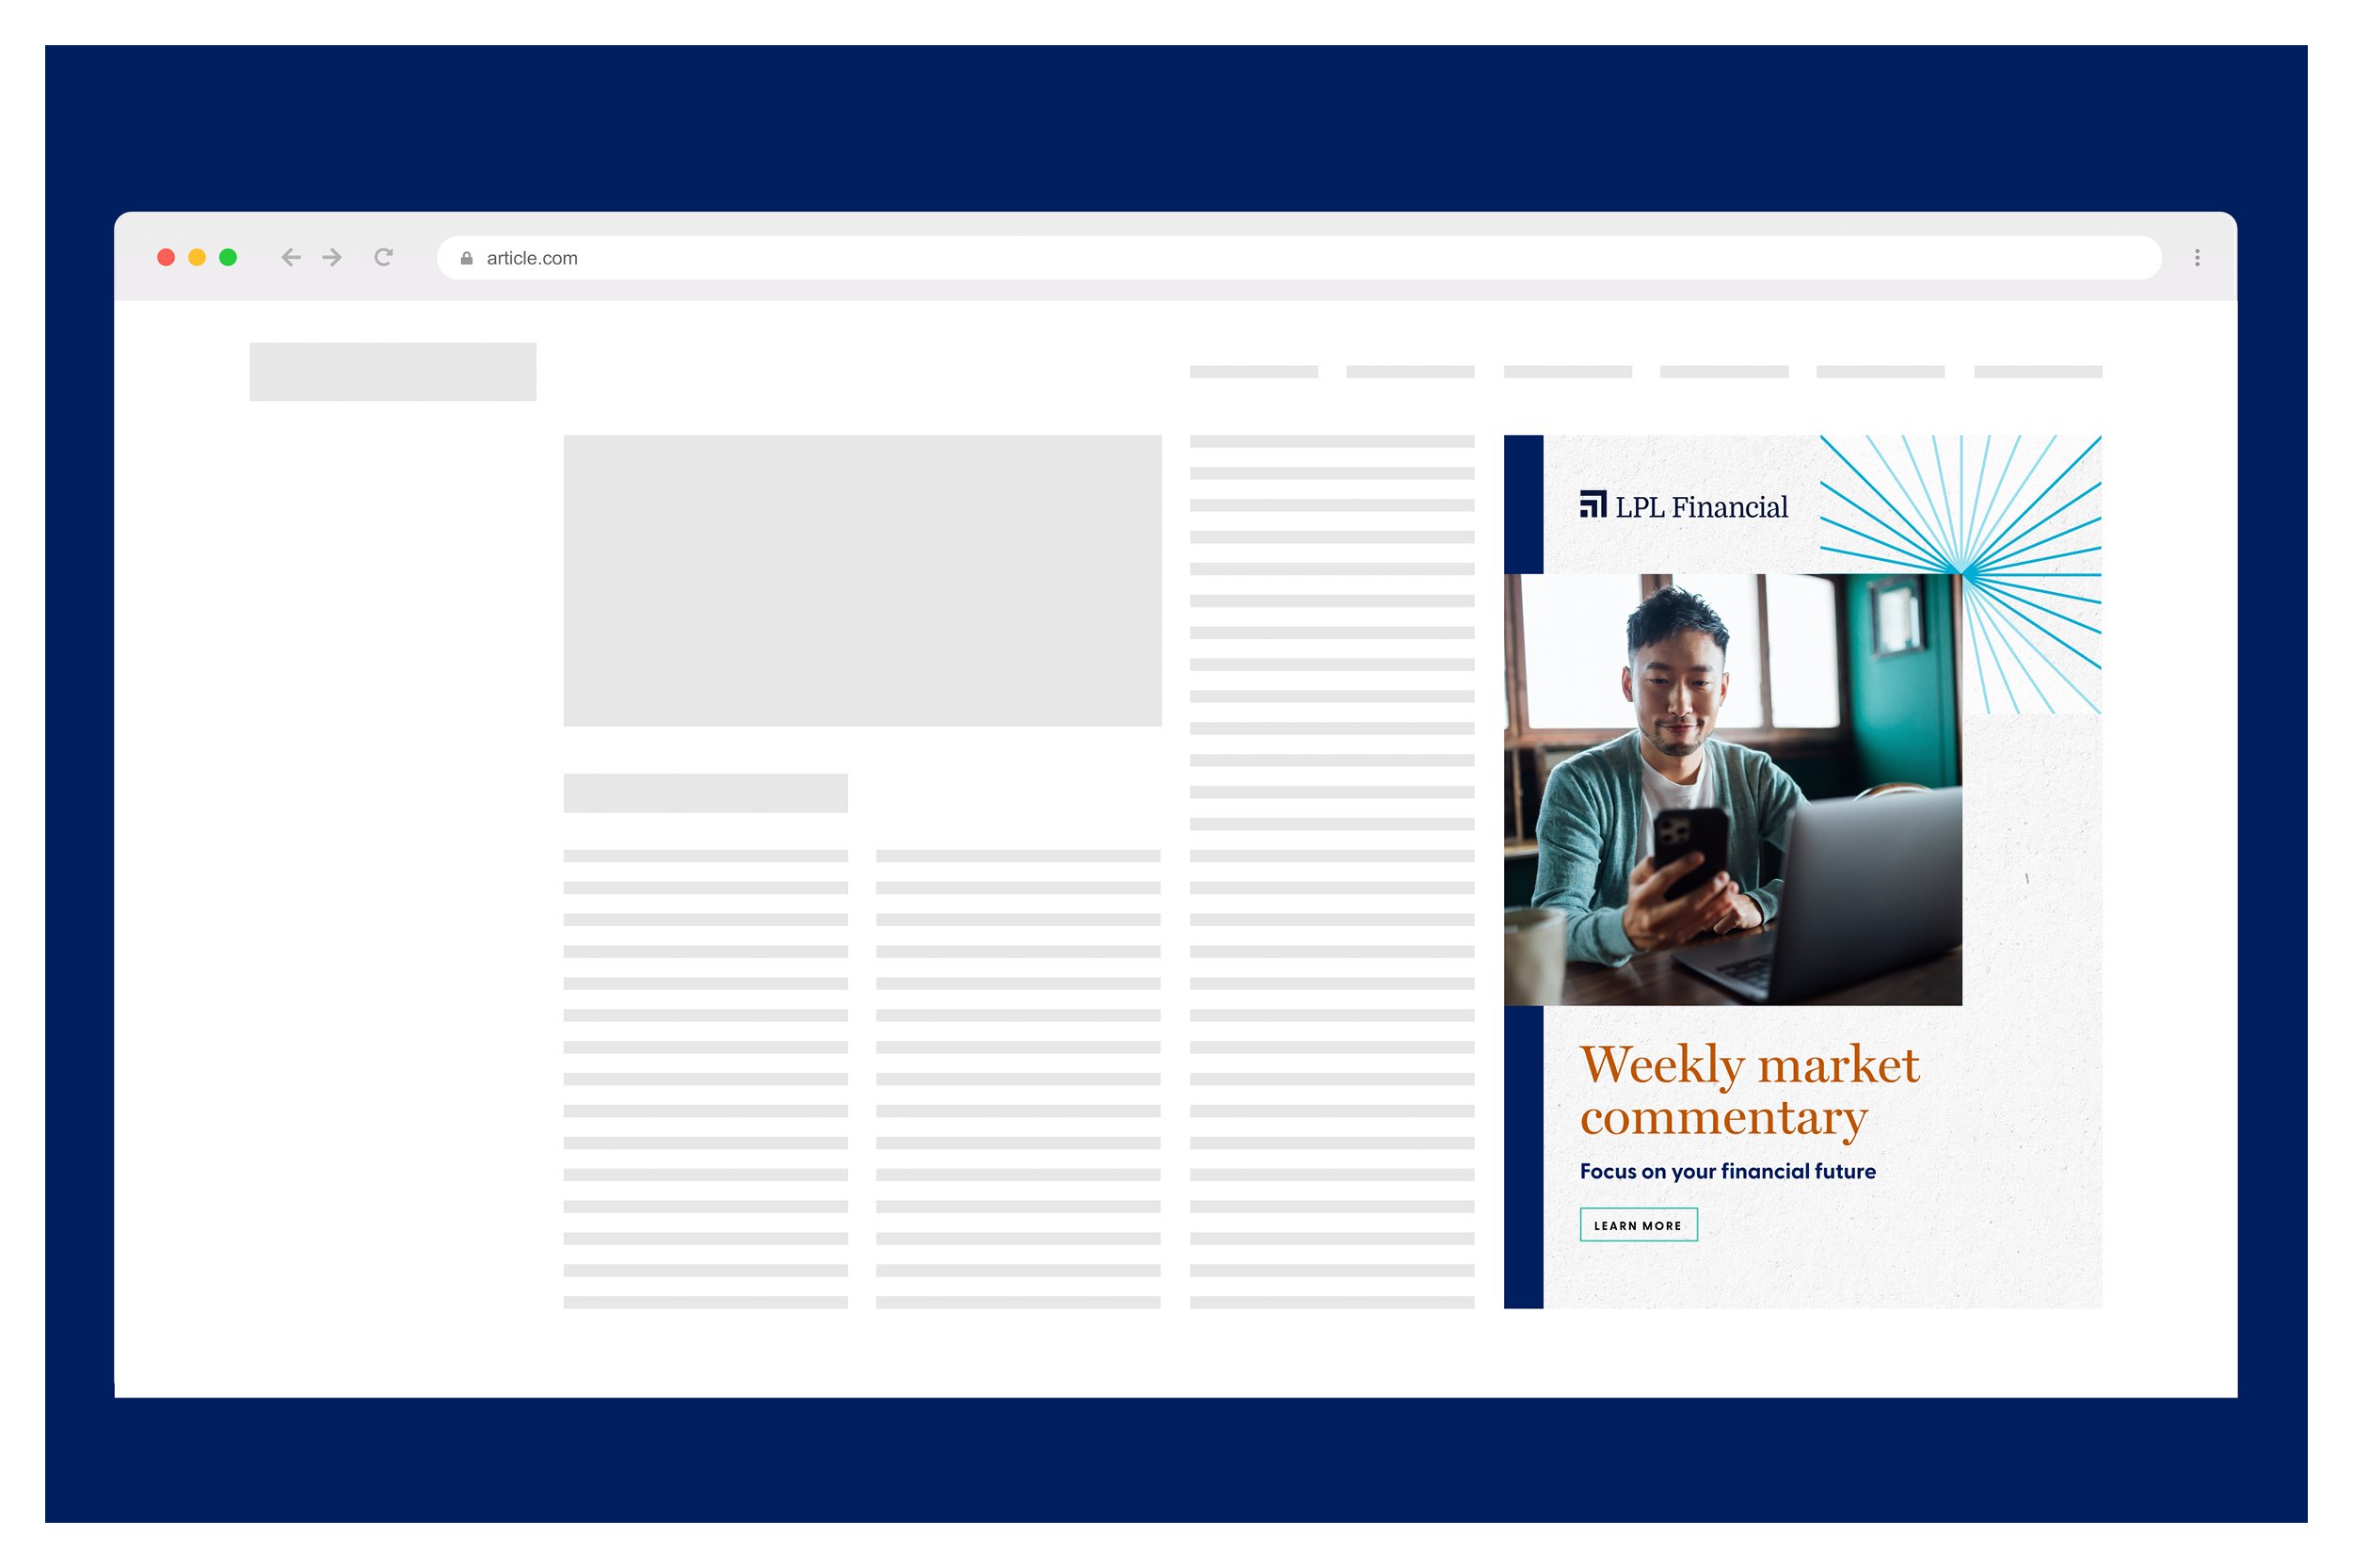The width and height of the screenshot is (2353, 1568).
Task: Click the site logo placeholder block
Action: 392,372
